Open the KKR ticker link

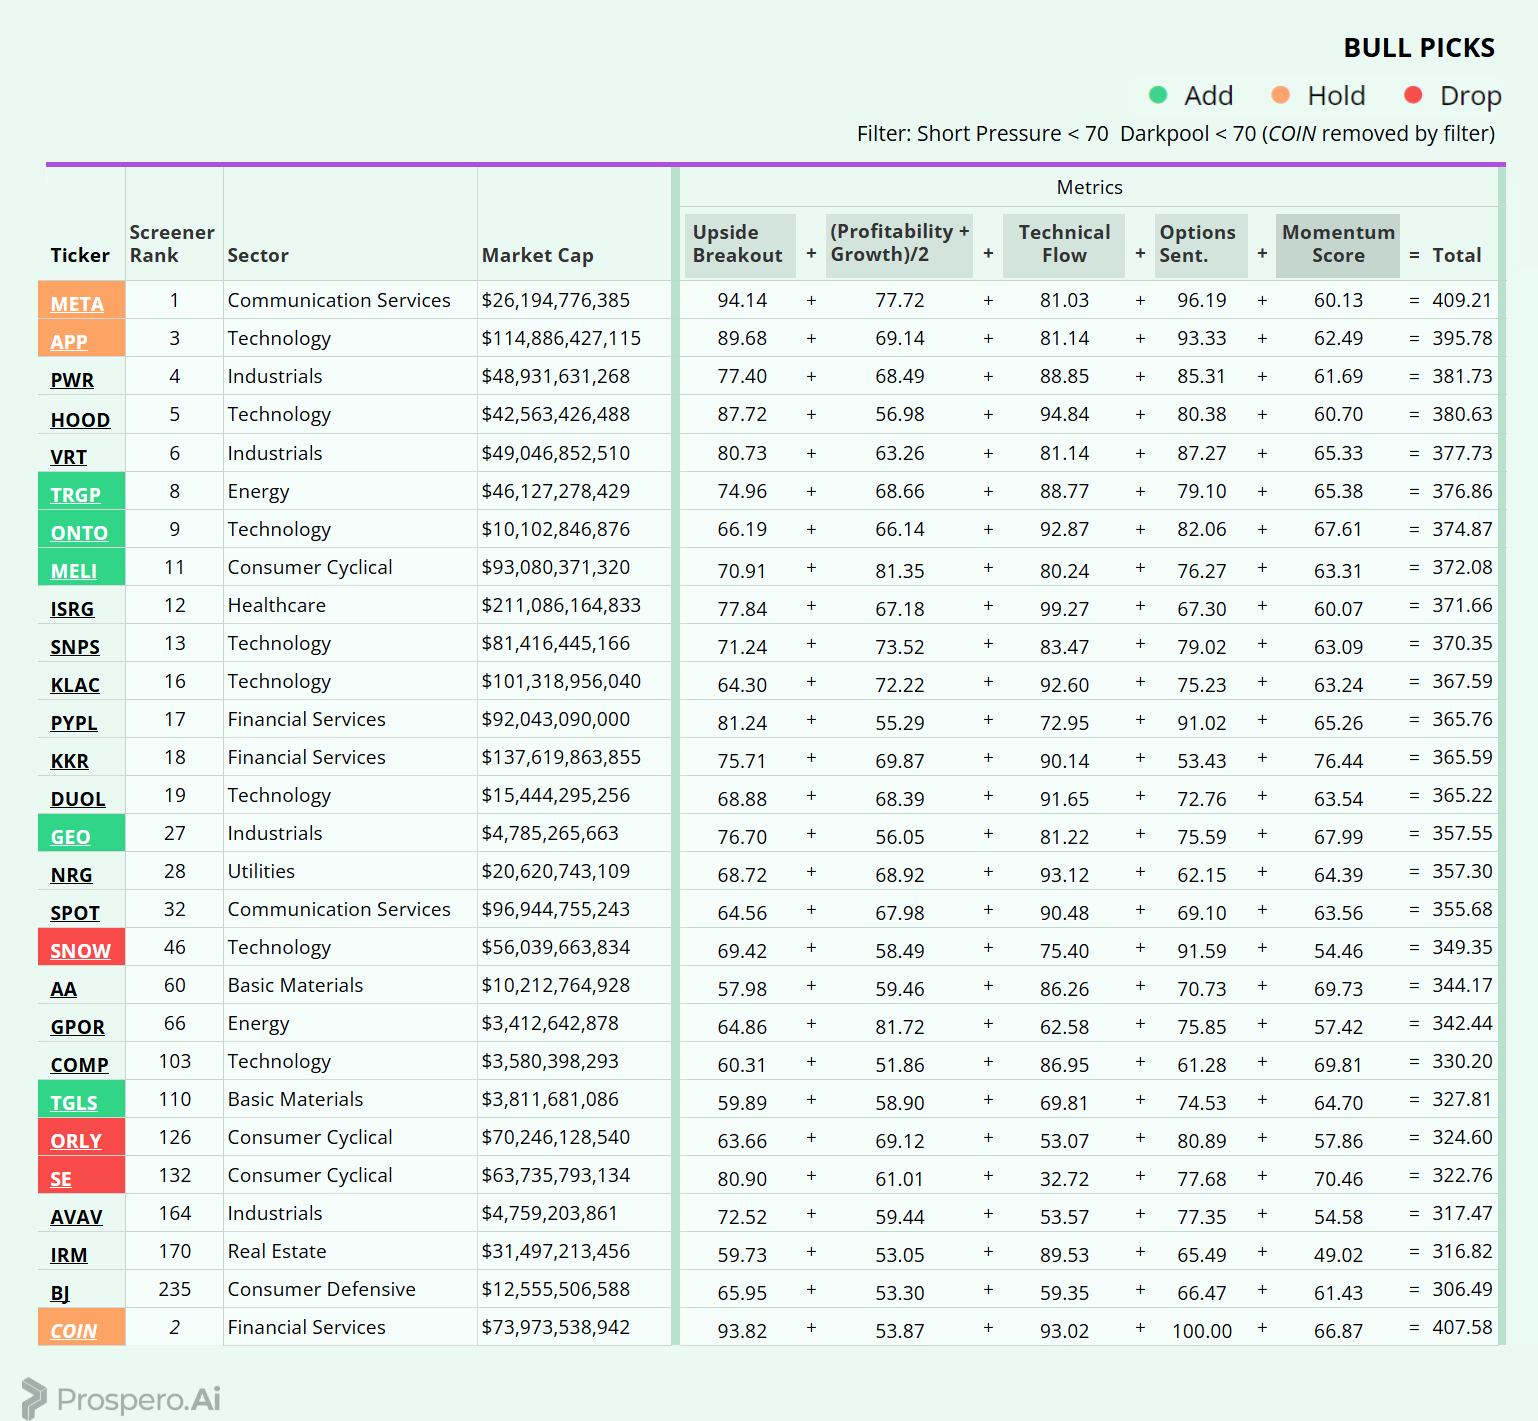point(69,761)
